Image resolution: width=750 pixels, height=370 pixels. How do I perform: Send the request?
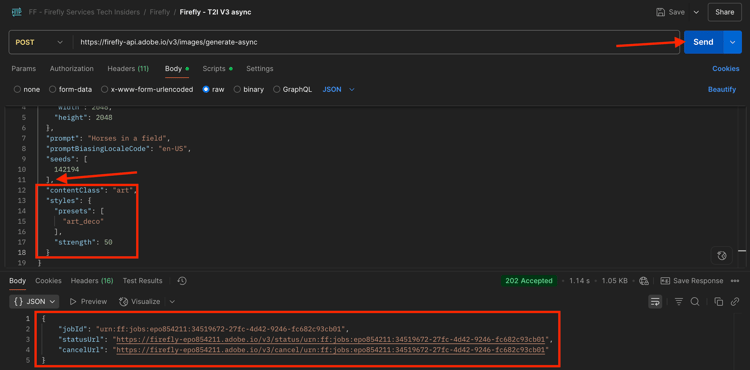click(703, 42)
